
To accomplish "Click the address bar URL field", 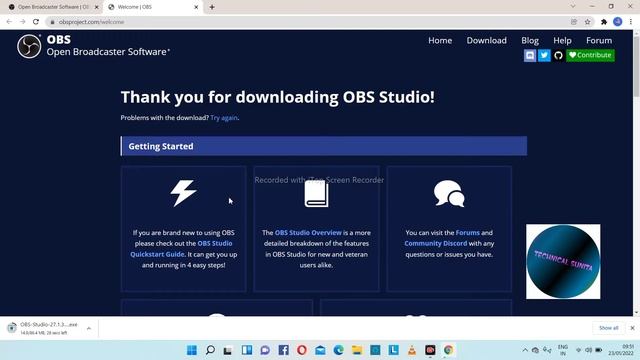I will 306,22.
